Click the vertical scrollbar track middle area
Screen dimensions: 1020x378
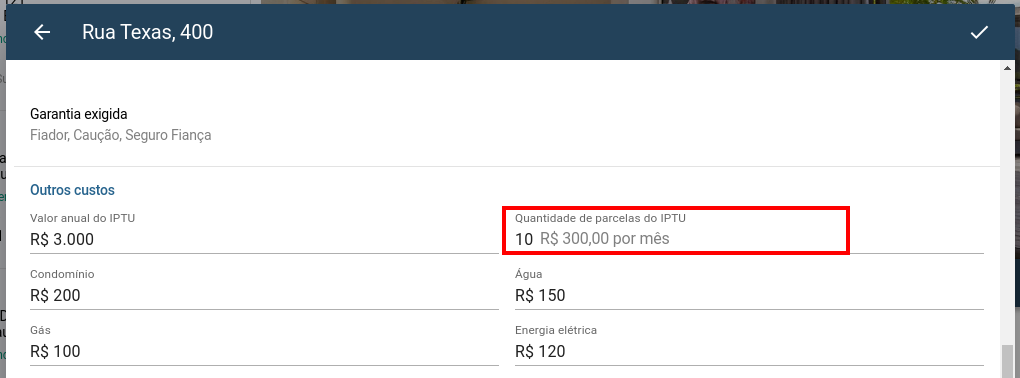point(1007,208)
